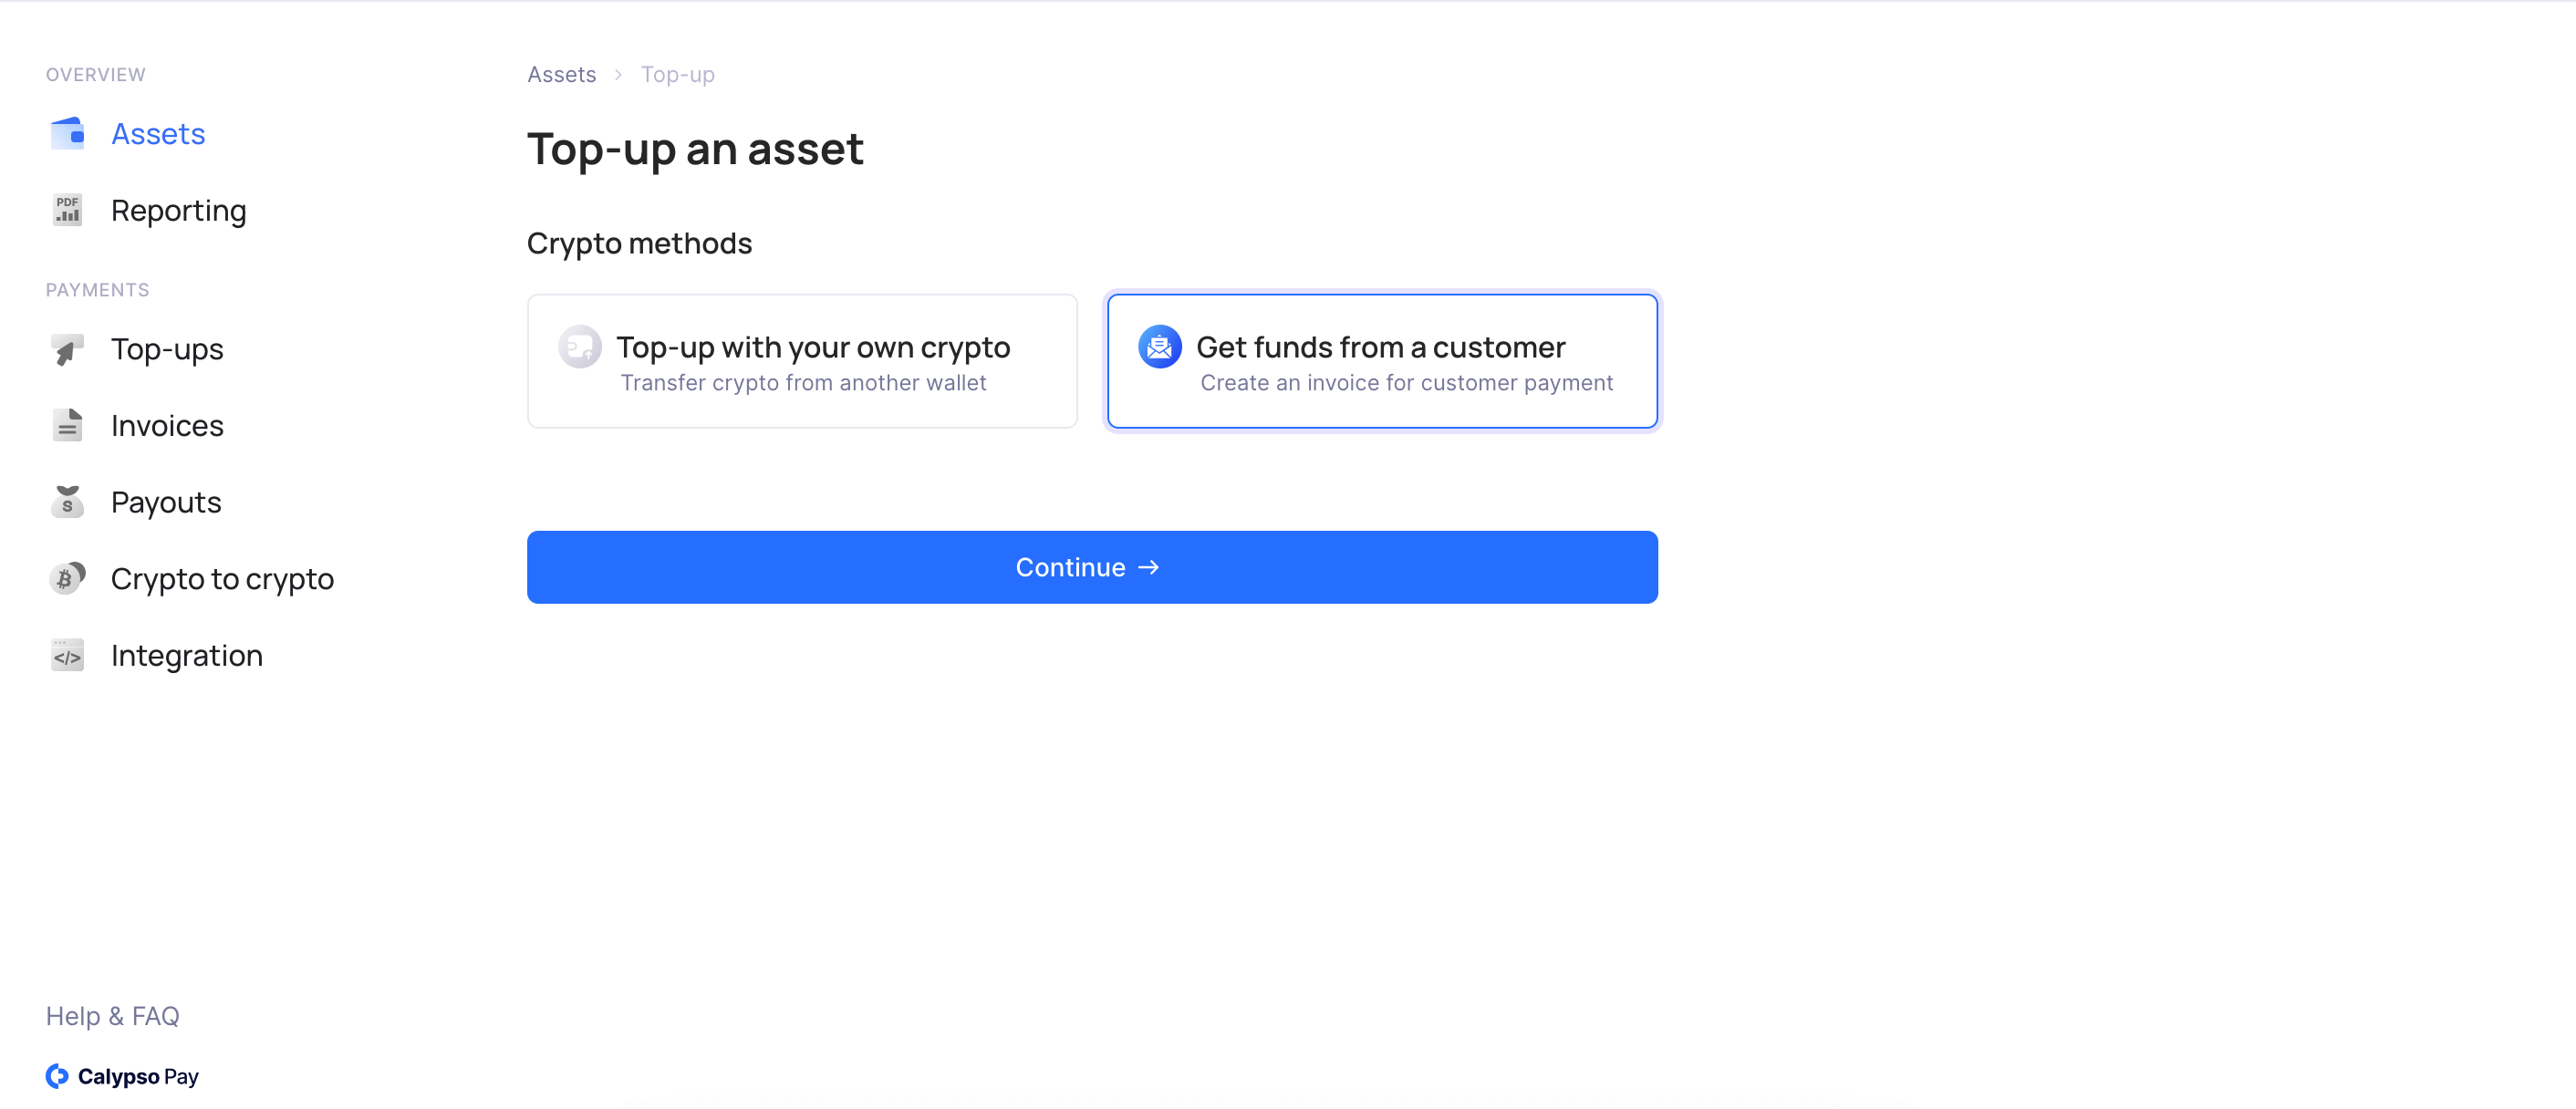Open Help & FAQ link
This screenshot has height=1109, width=2576.
coord(113,1016)
